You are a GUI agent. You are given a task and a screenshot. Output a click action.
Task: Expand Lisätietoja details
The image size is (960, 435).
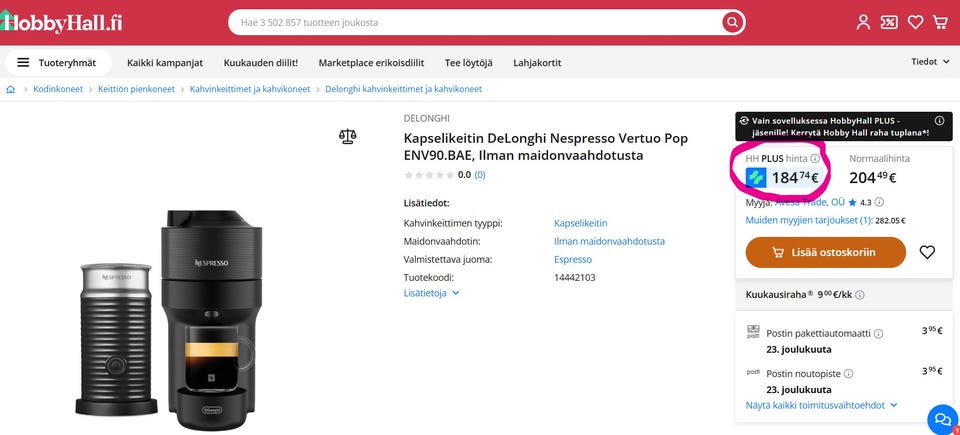tap(432, 293)
